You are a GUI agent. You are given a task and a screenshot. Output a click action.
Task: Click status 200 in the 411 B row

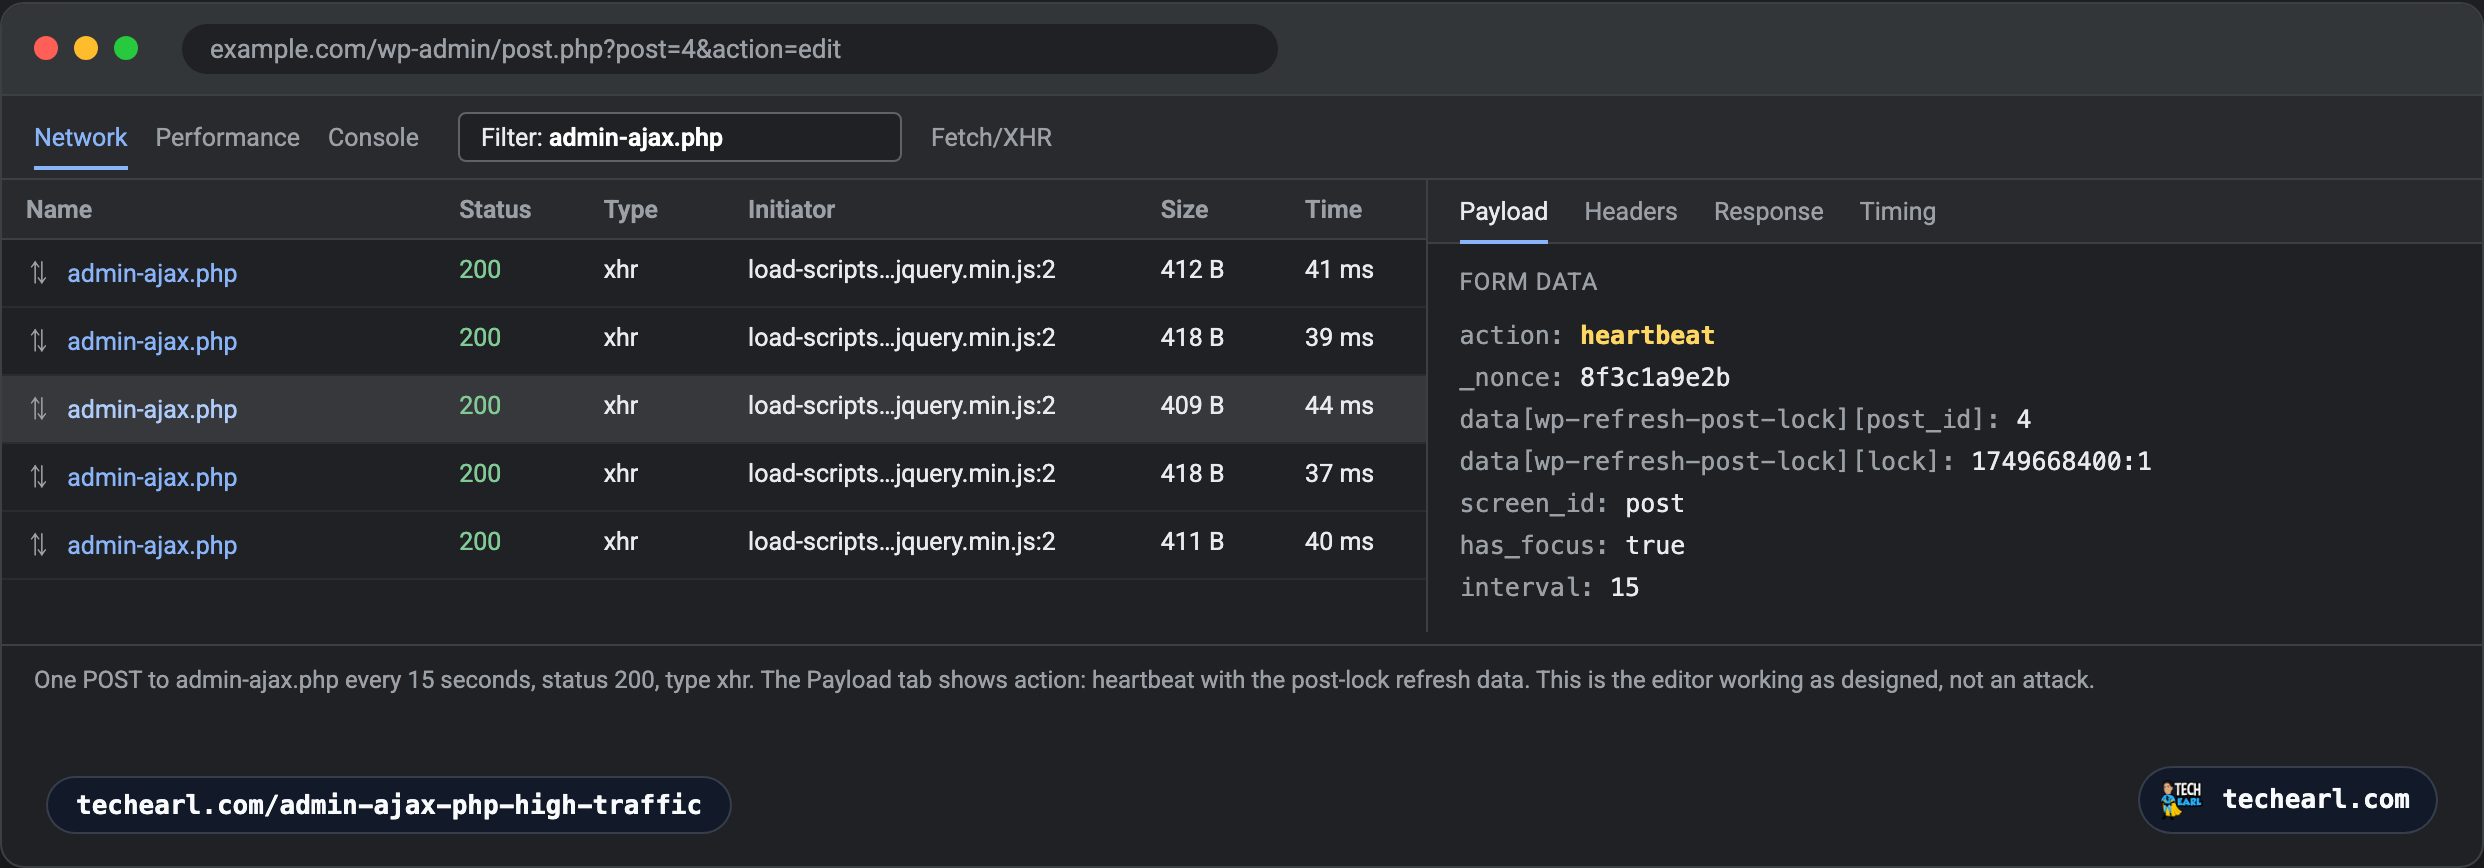(x=480, y=541)
